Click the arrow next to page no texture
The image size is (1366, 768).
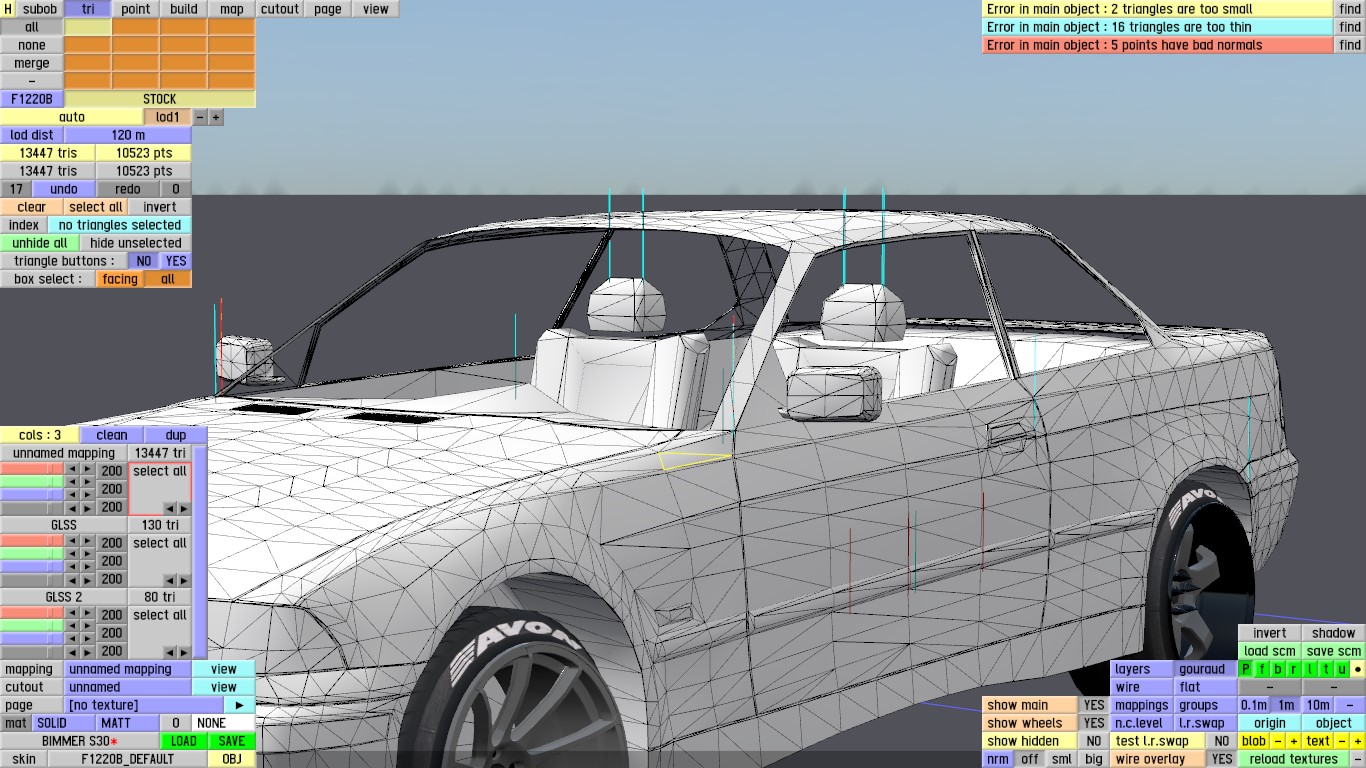pyautogui.click(x=240, y=705)
